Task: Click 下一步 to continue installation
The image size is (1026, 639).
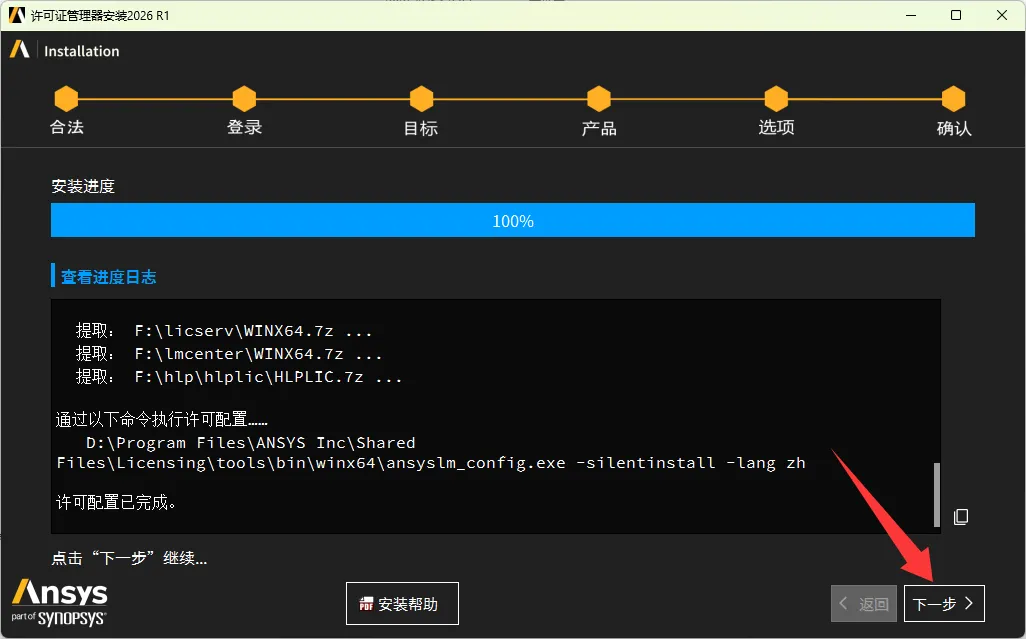Action: (x=944, y=603)
